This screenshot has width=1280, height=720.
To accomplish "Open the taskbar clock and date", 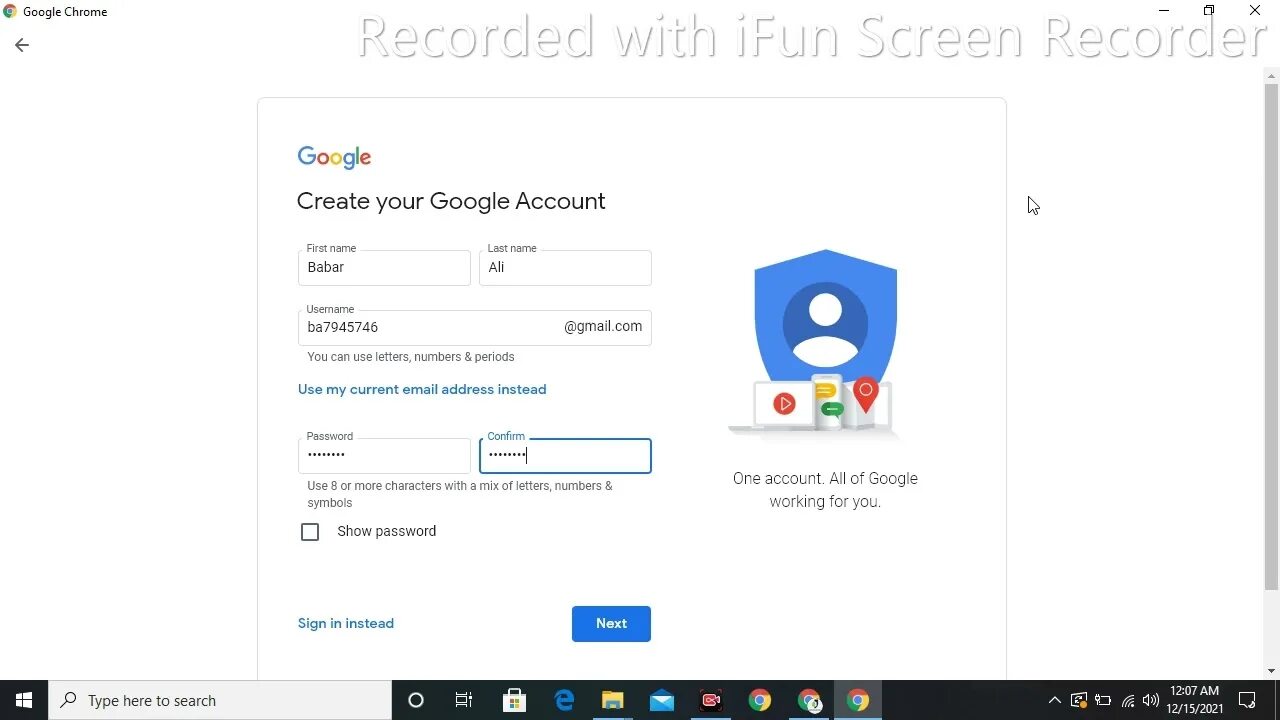I will (x=1196, y=700).
